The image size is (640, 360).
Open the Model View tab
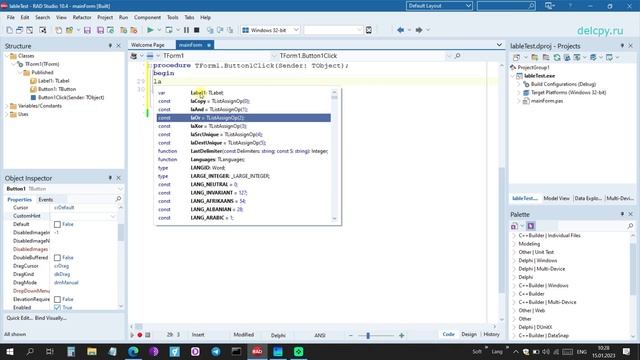click(x=556, y=198)
